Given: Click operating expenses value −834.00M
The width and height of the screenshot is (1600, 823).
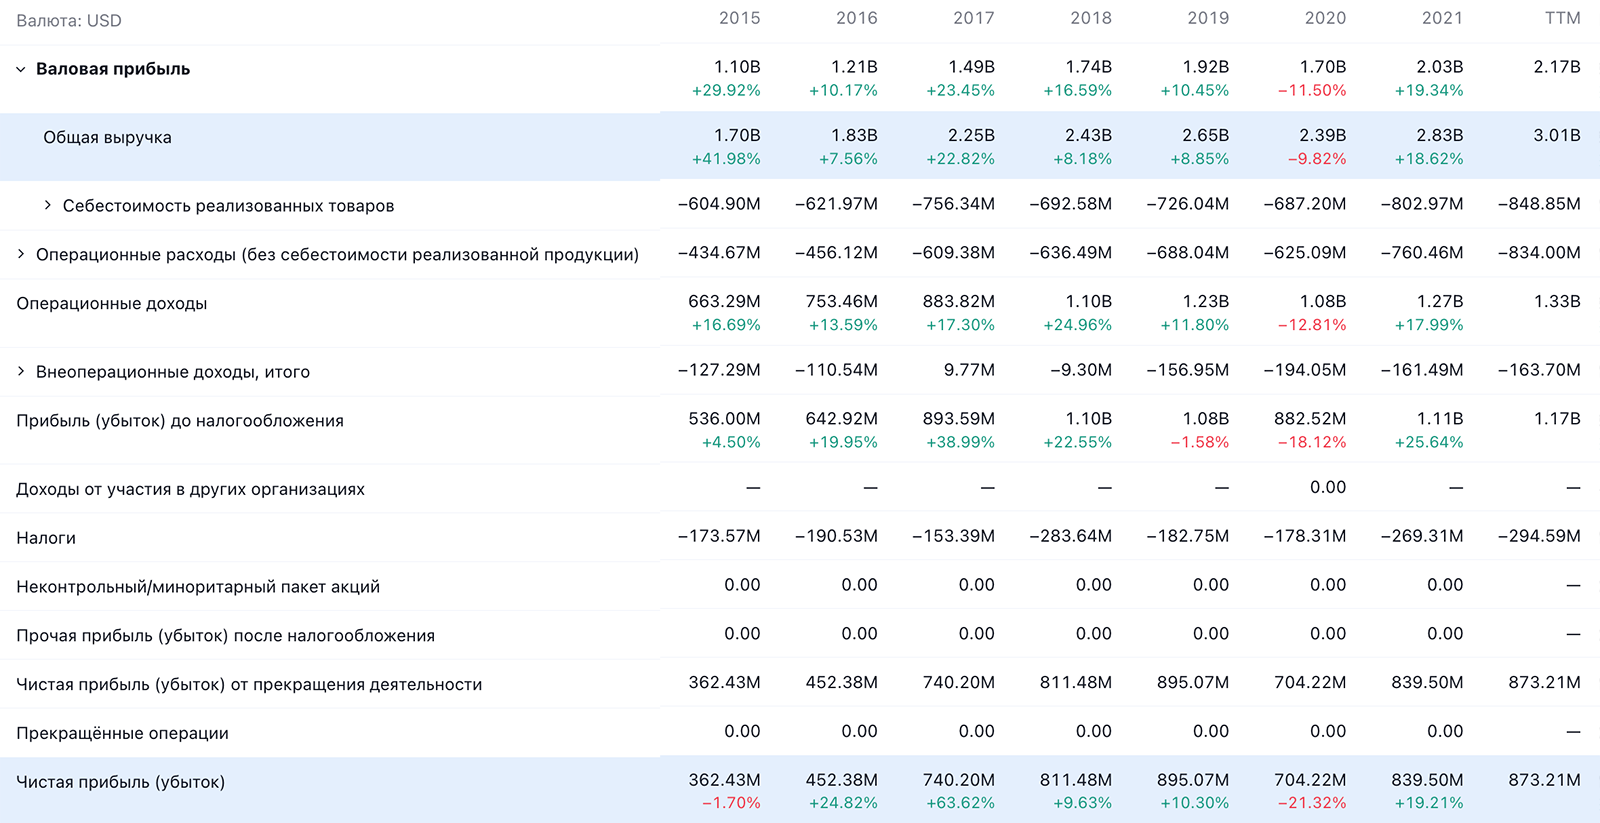Looking at the screenshot, I should tap(1539, 253).
